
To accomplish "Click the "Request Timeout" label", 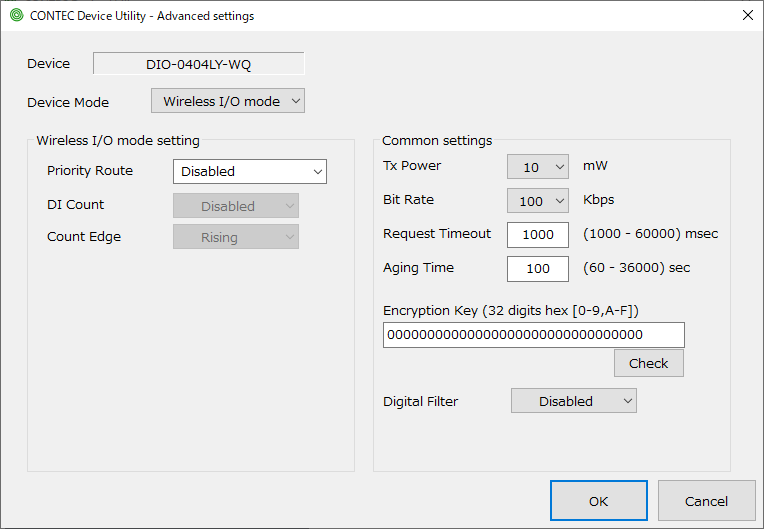I will 437,233.
